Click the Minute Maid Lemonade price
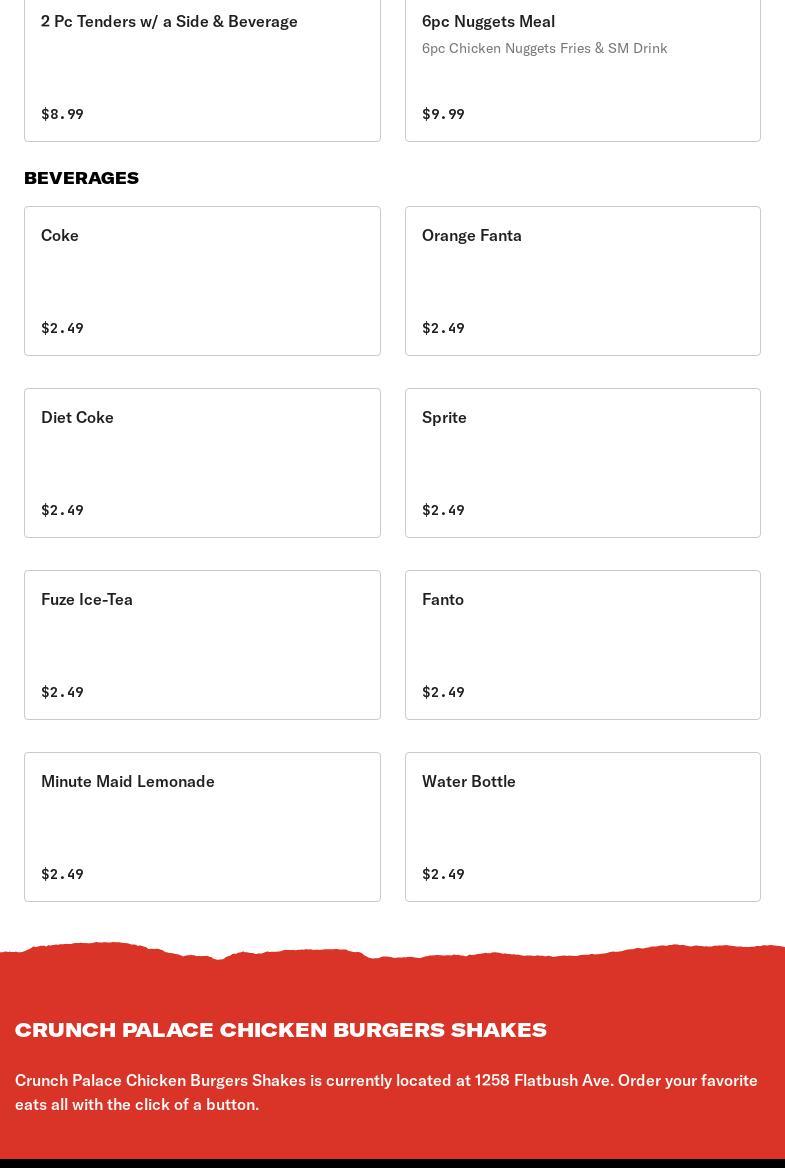 click(x=62, y=874)
